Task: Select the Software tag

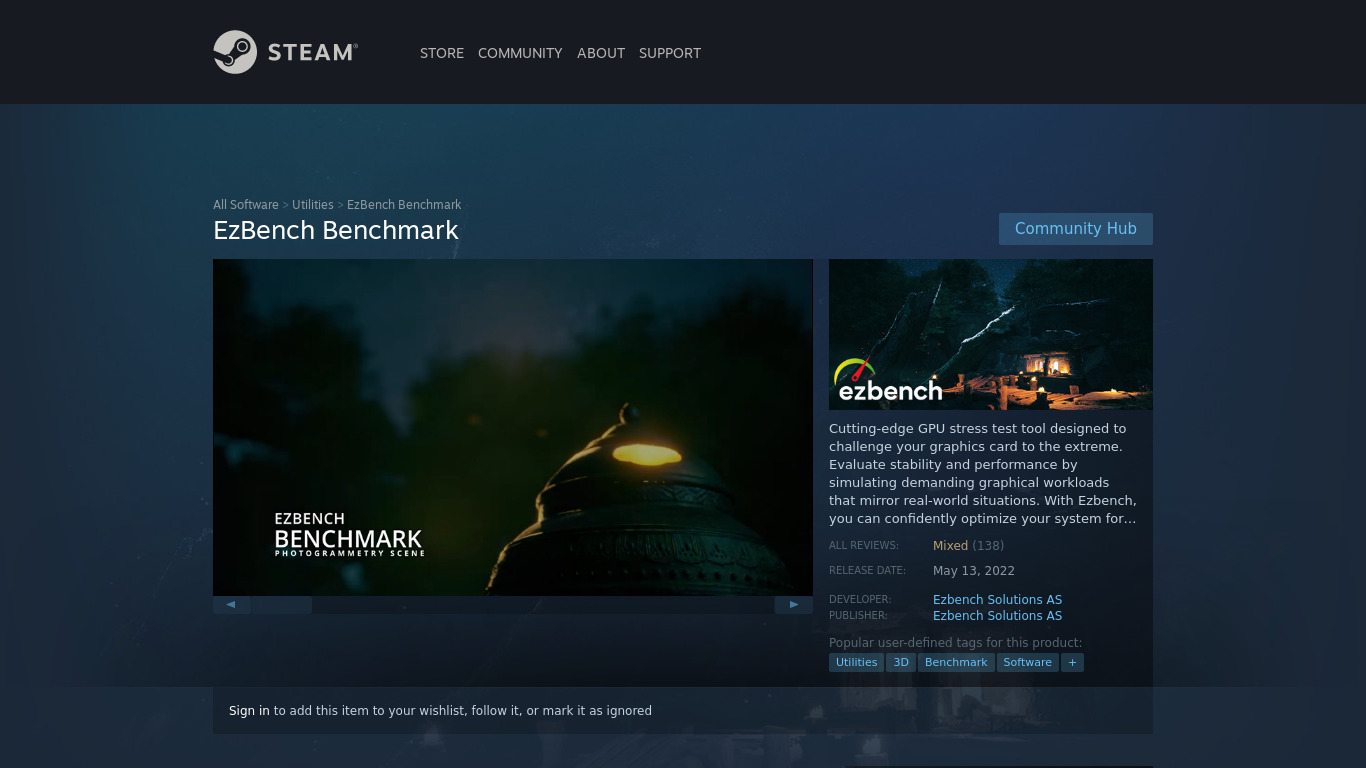Action: (1028, 663)
